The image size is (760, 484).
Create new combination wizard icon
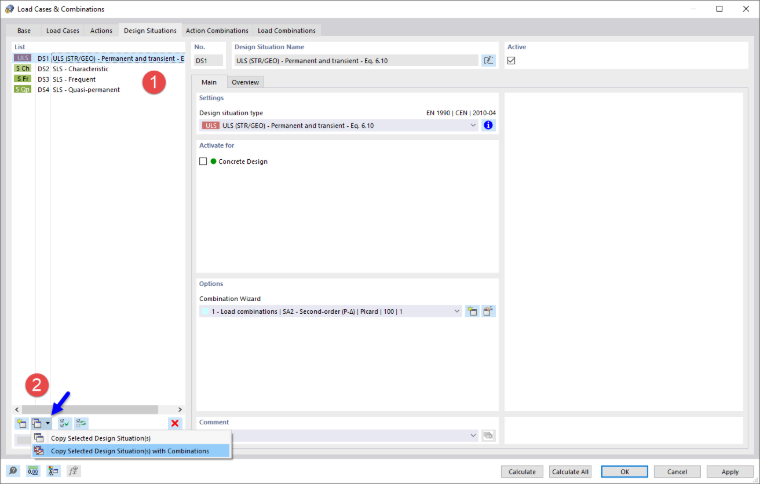[x=472, y=311]
